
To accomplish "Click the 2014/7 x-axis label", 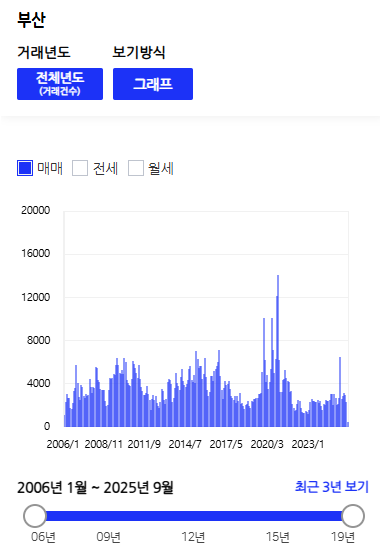I will click(x=185, y=444).
